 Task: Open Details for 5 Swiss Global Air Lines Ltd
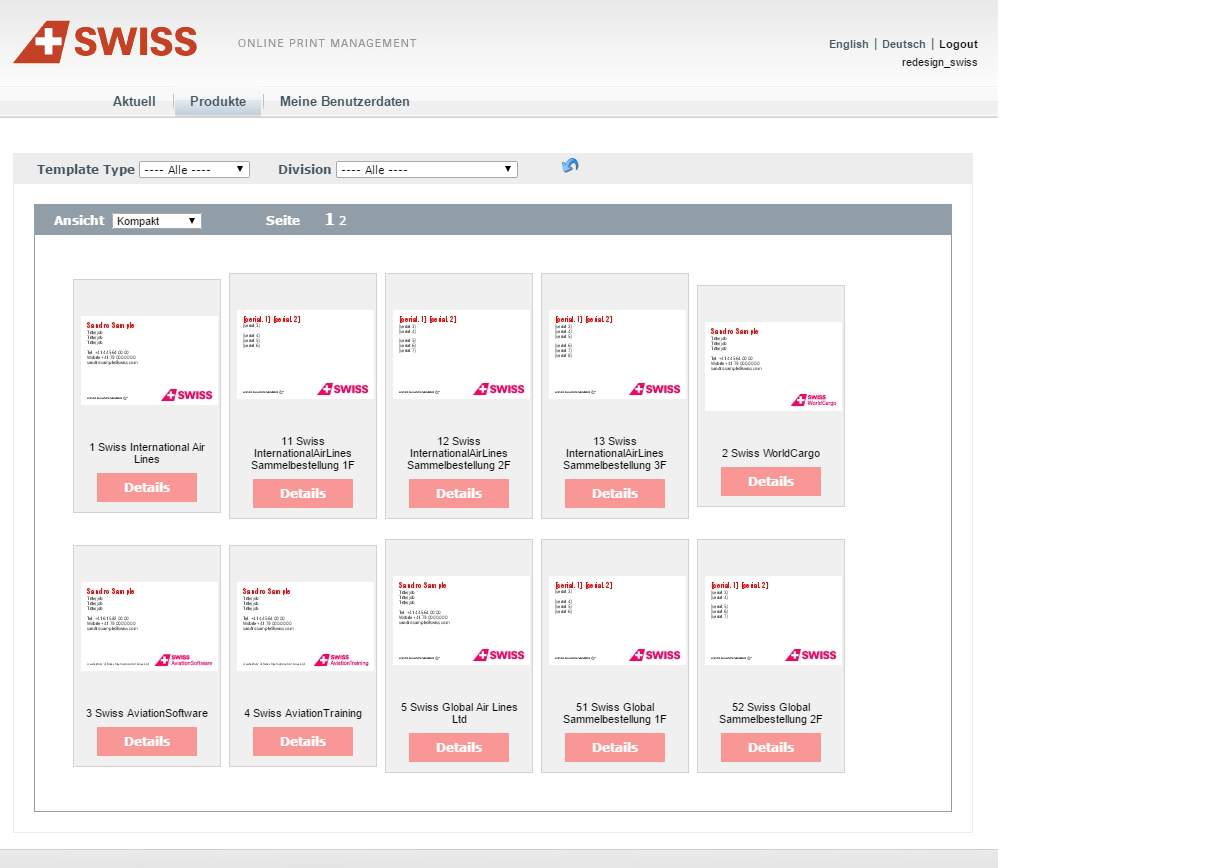tap(459, 748)
